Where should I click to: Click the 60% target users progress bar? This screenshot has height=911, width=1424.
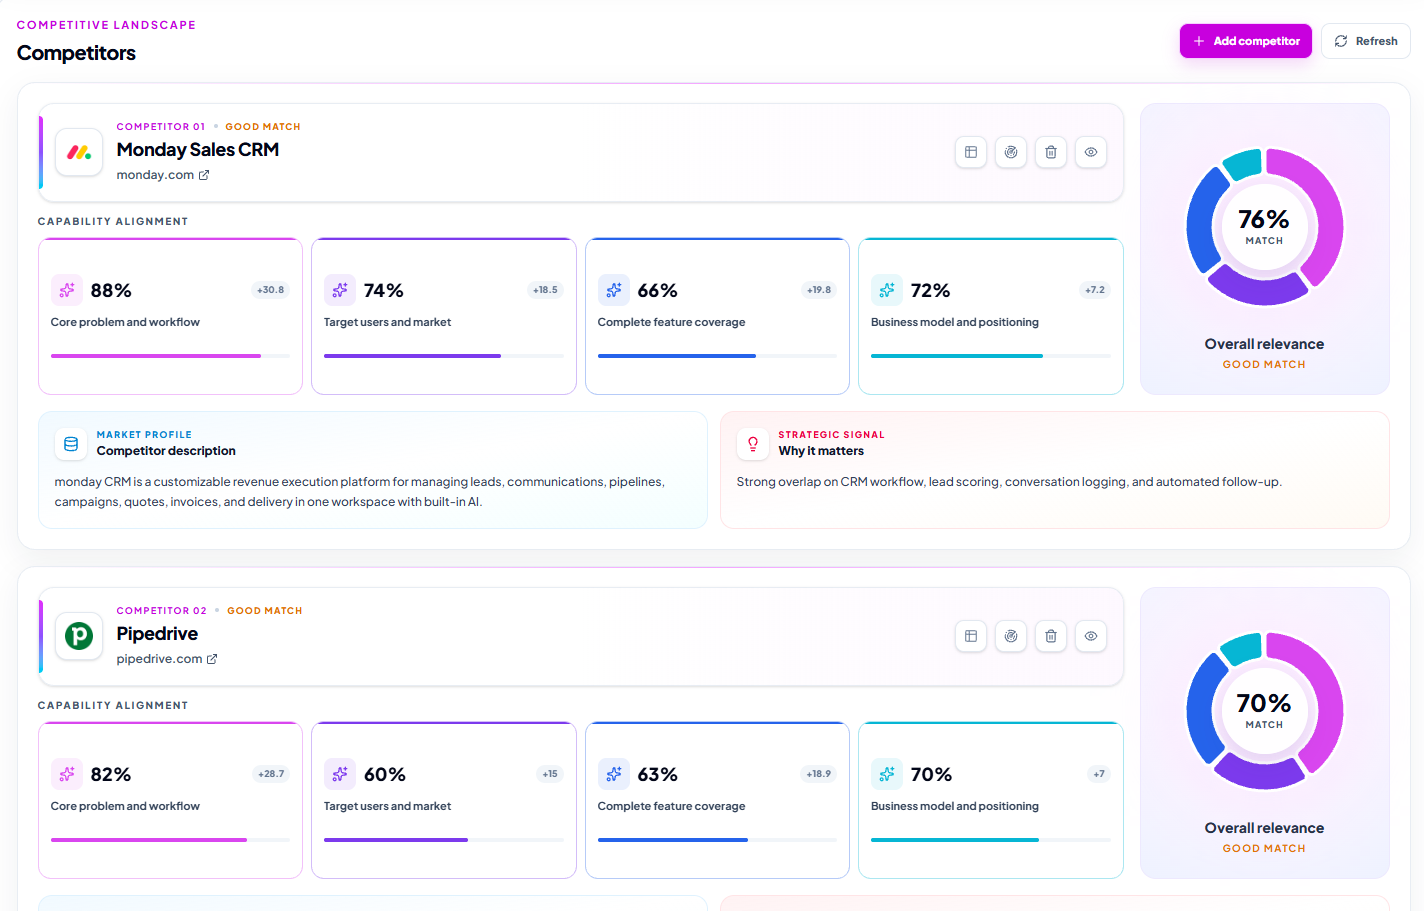click(x=444, y=840)
